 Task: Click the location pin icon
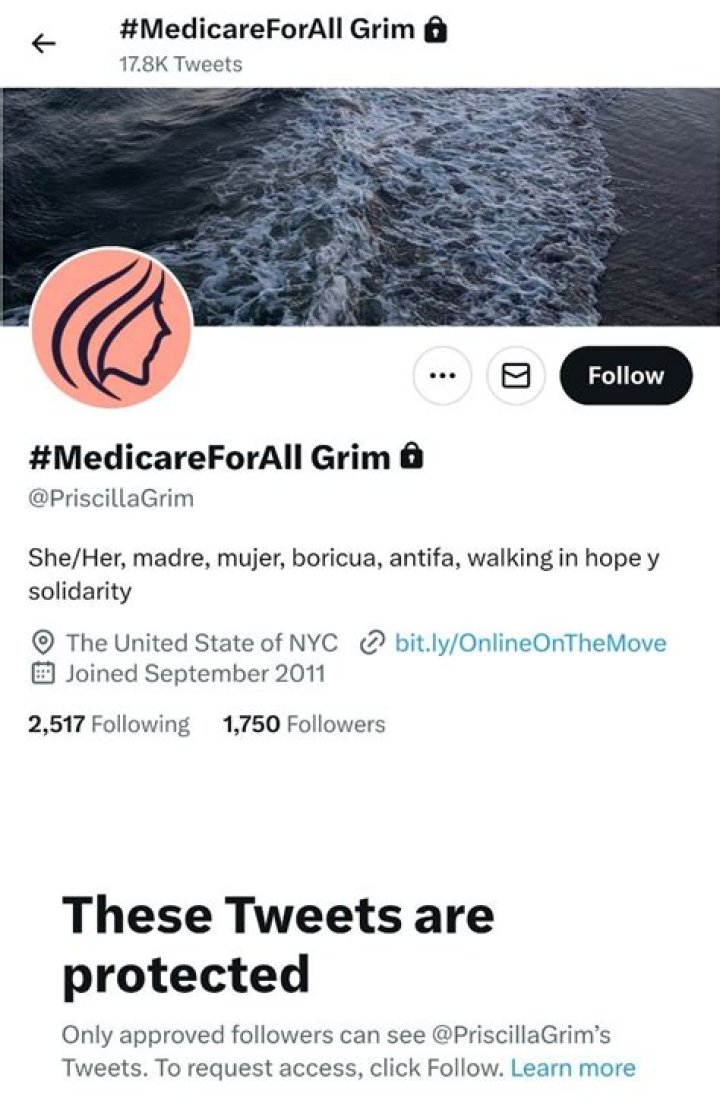(42, 643)
